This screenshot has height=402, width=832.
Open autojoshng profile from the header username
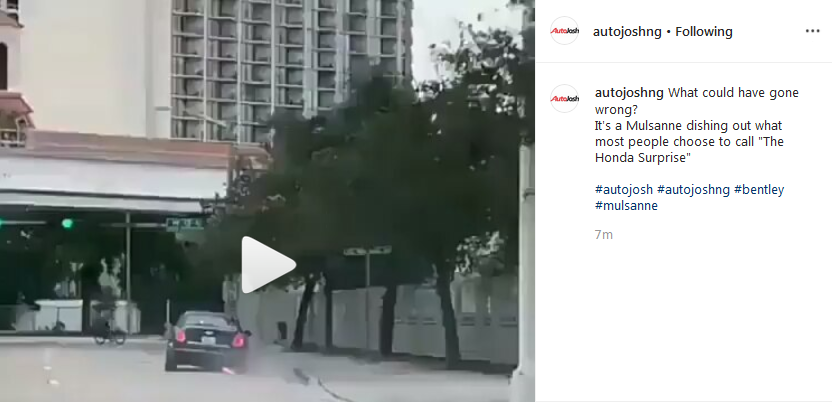(627, 32)
